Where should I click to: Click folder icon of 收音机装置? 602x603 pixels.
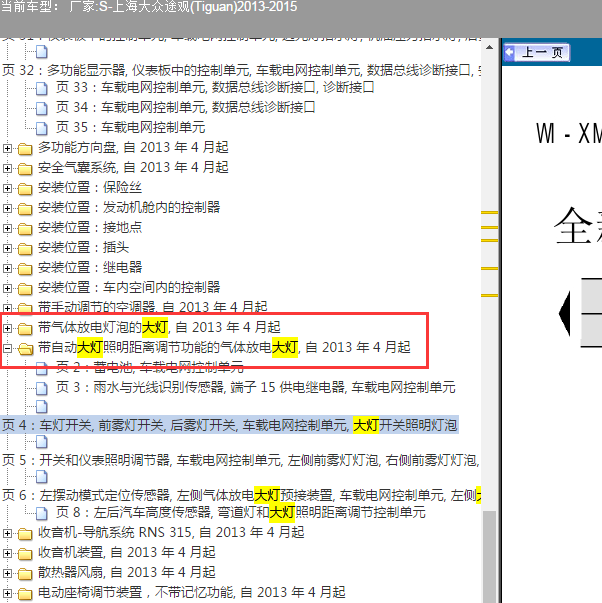pos(25,553)
